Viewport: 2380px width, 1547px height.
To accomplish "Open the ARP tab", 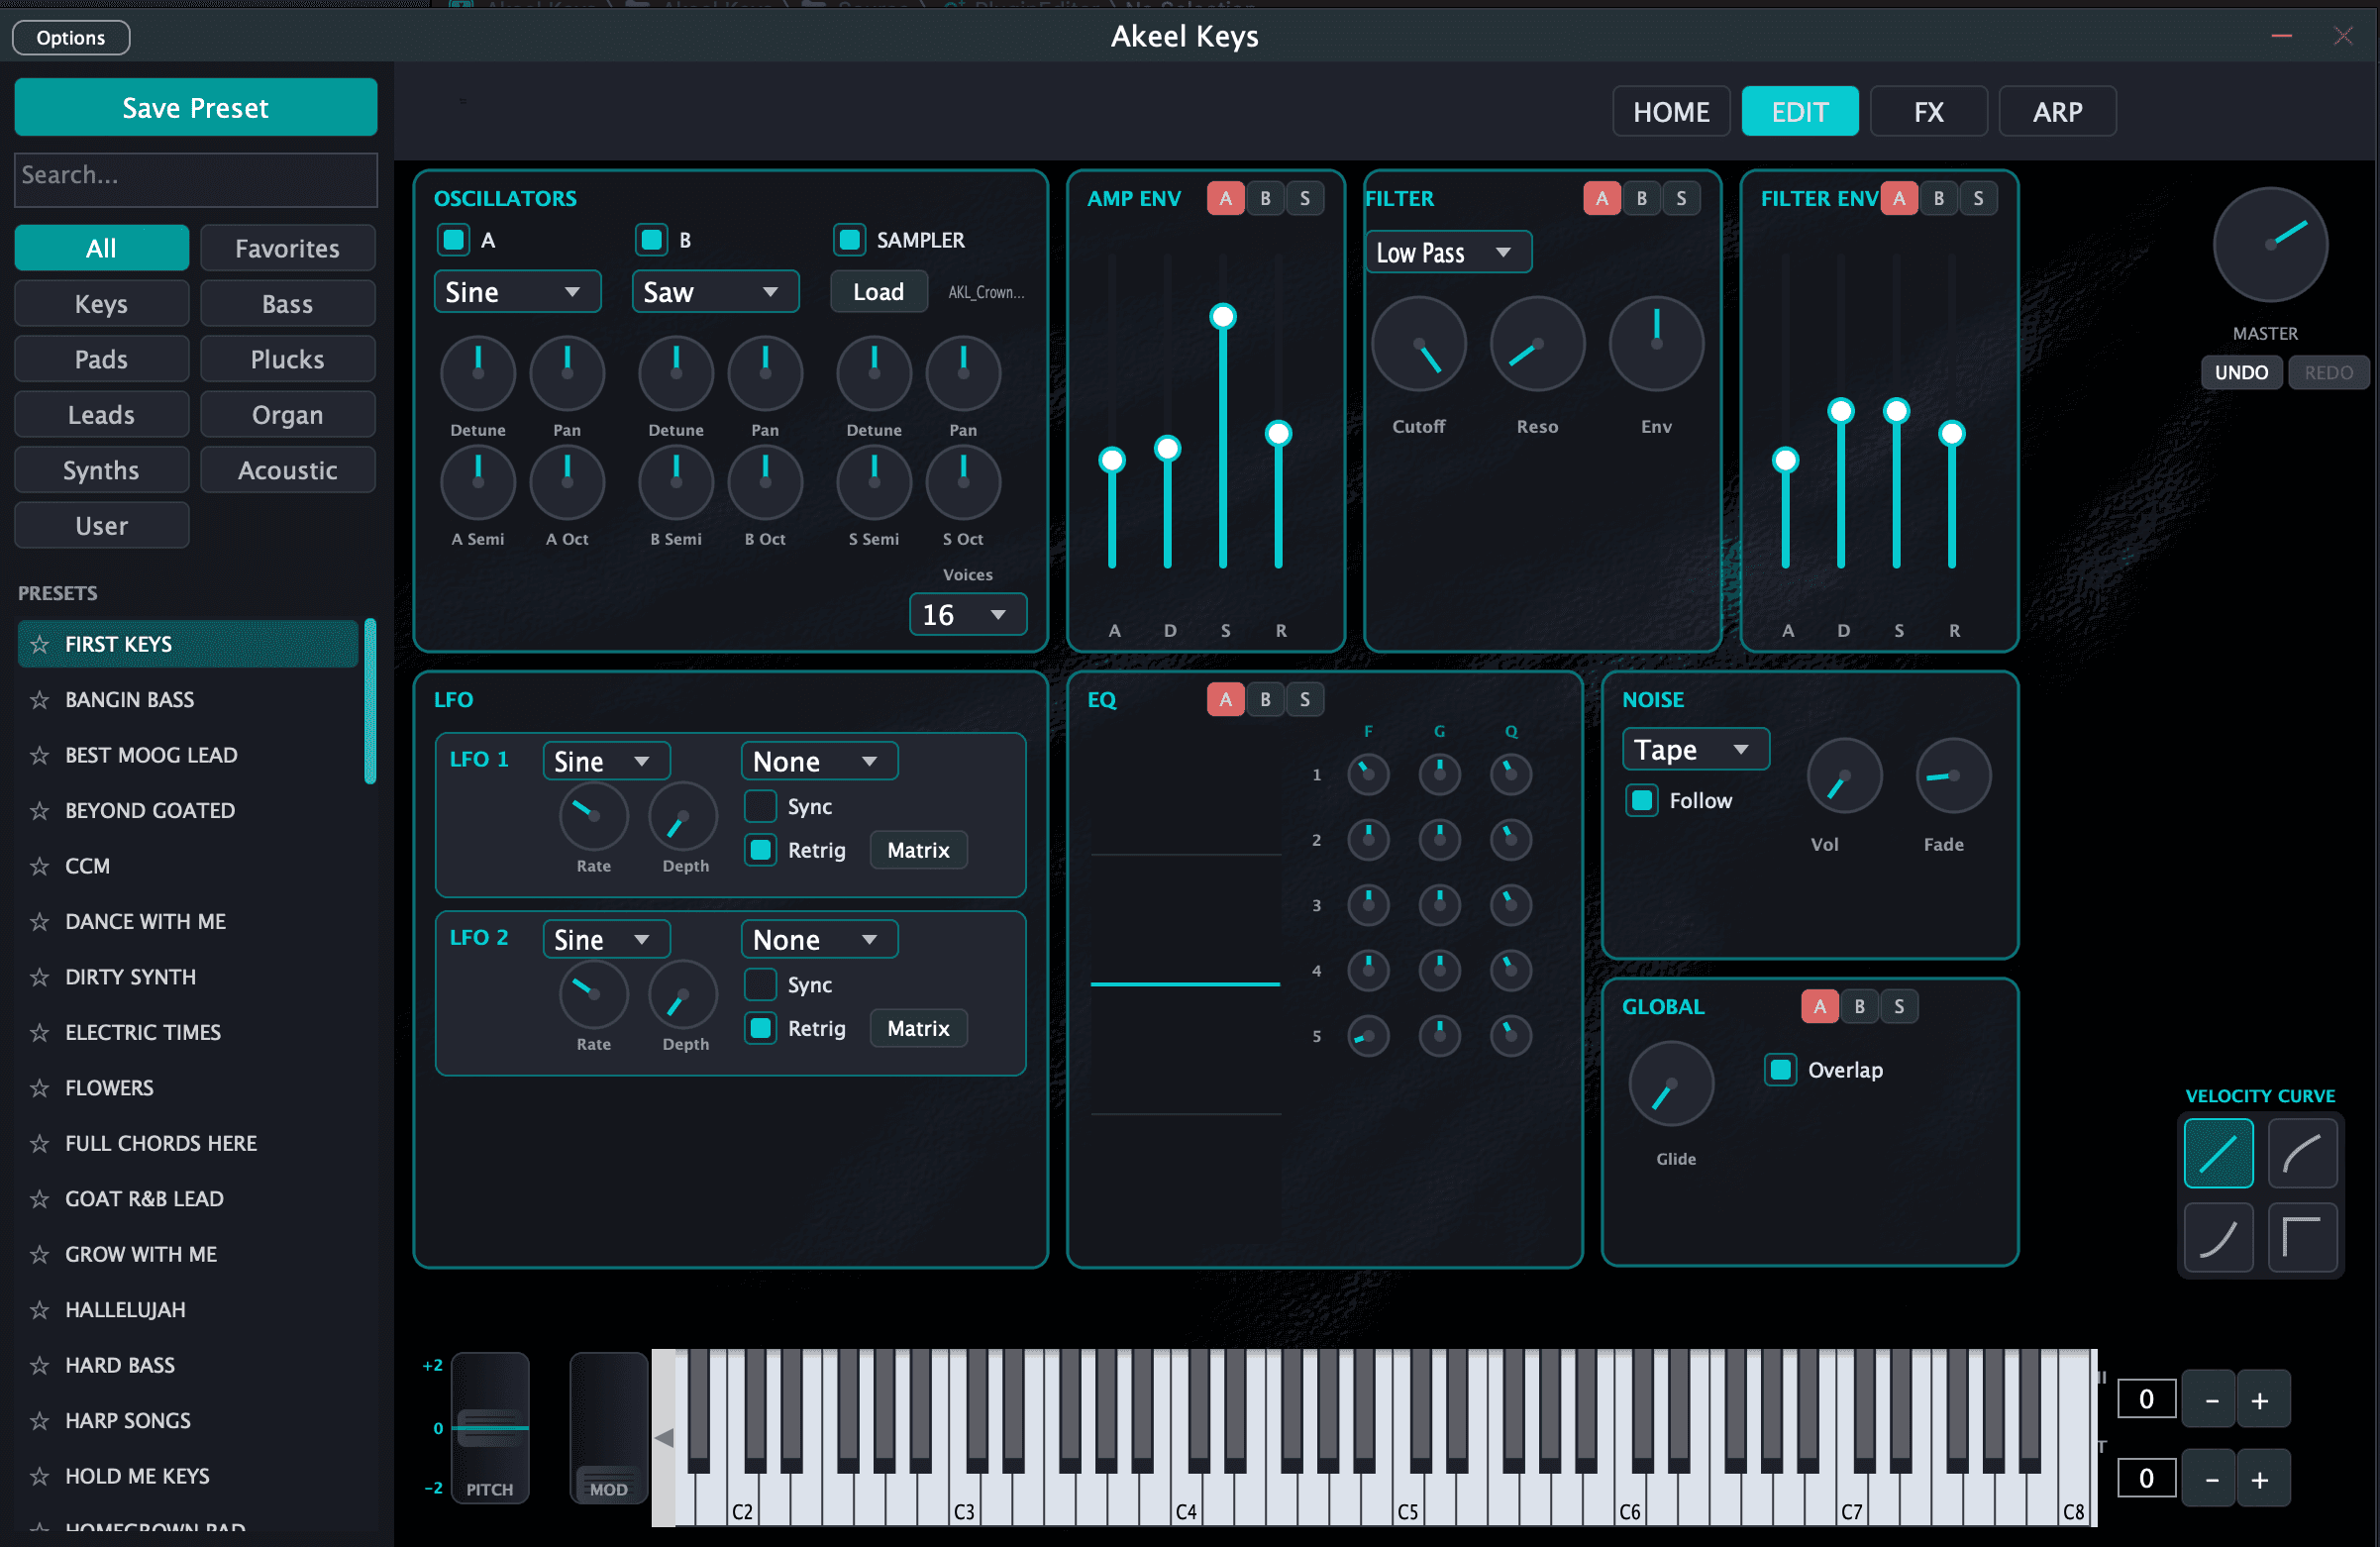I will point(2056,112).
